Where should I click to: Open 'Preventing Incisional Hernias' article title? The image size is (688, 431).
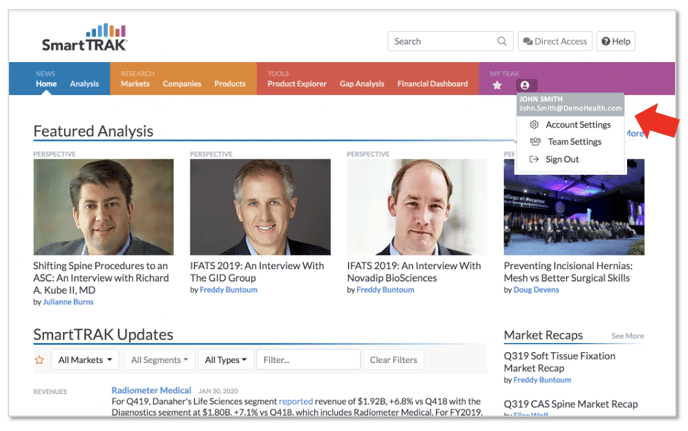click(568, 272)
